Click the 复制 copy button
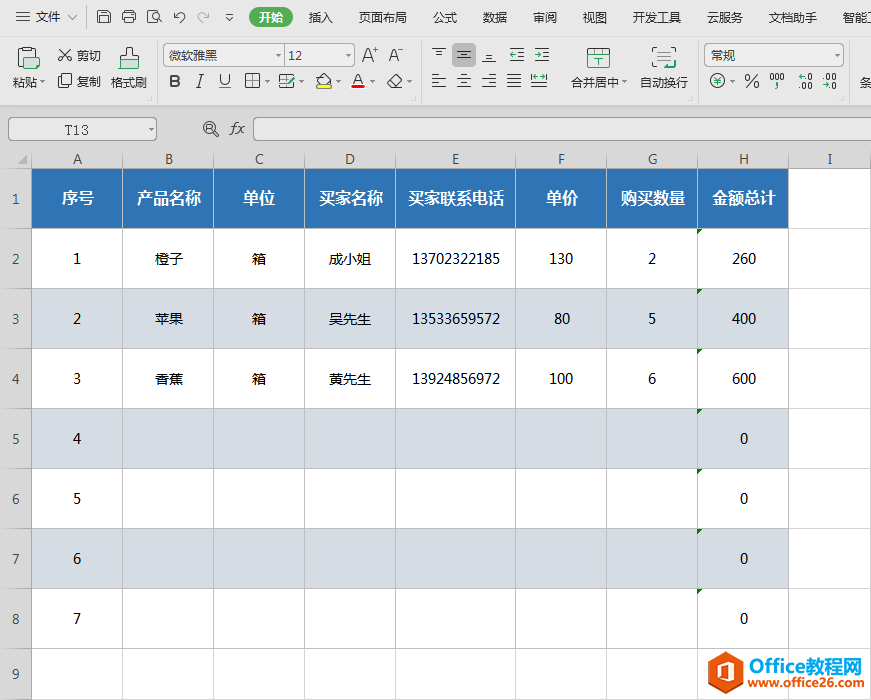Viewport: 871px width, 700px height. pyautogui.click(x=80, y=82)
